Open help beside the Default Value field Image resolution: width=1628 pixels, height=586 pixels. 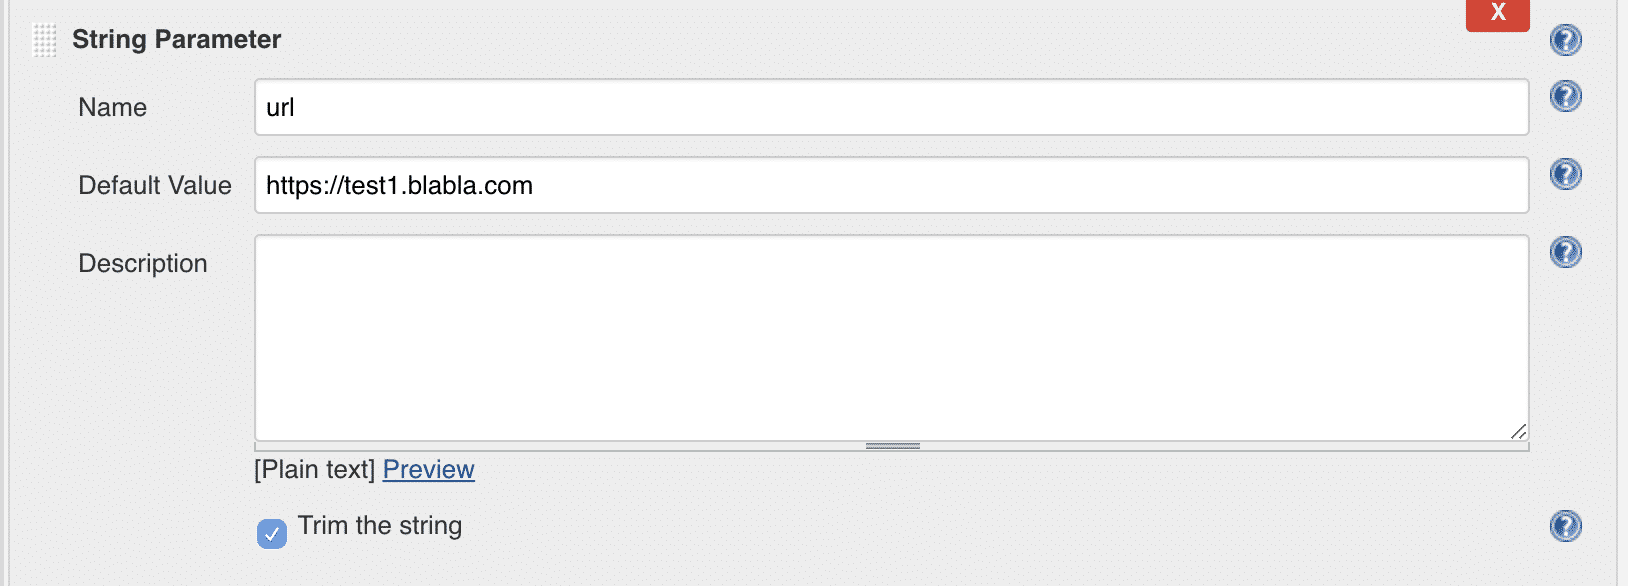pyautogui.click(x=1566, y=173)
